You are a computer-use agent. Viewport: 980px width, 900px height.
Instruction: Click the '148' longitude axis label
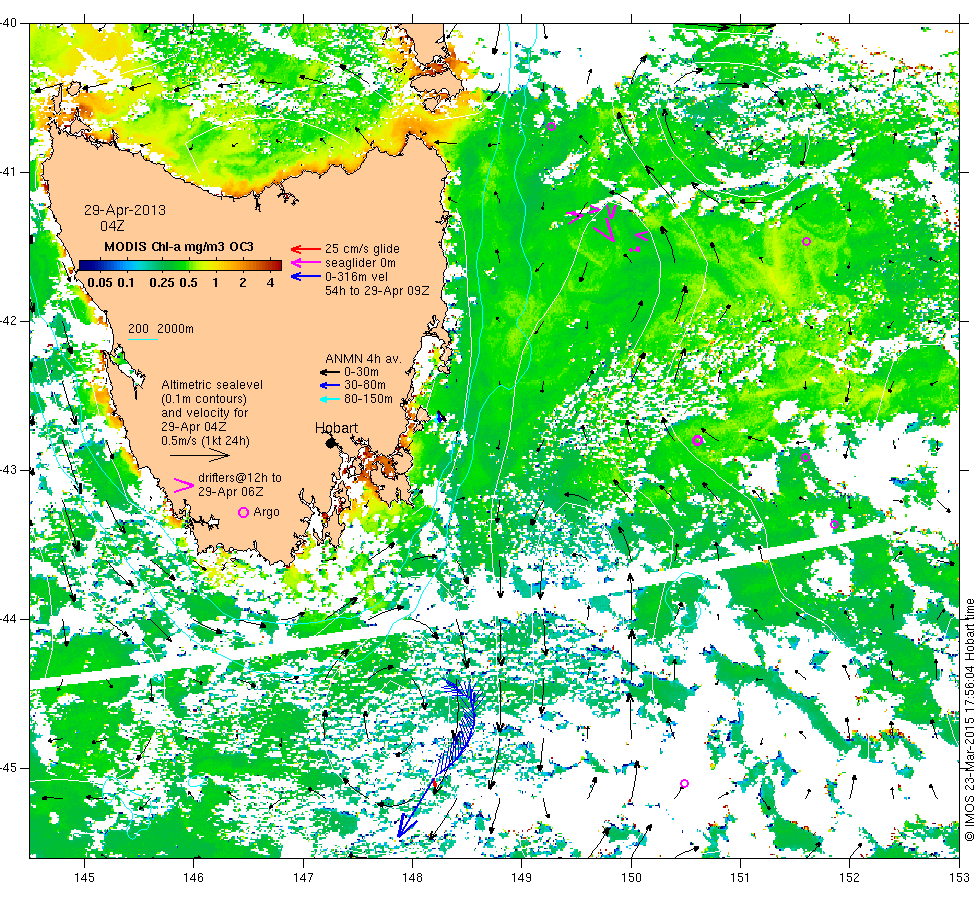coord(412,878)
